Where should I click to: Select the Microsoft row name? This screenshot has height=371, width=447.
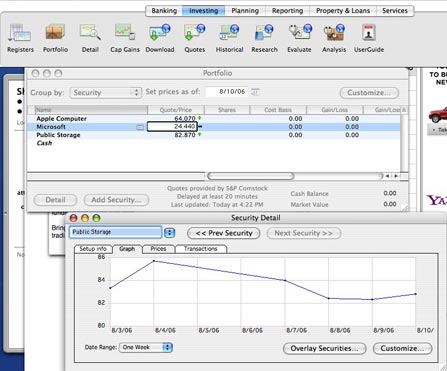51,127
